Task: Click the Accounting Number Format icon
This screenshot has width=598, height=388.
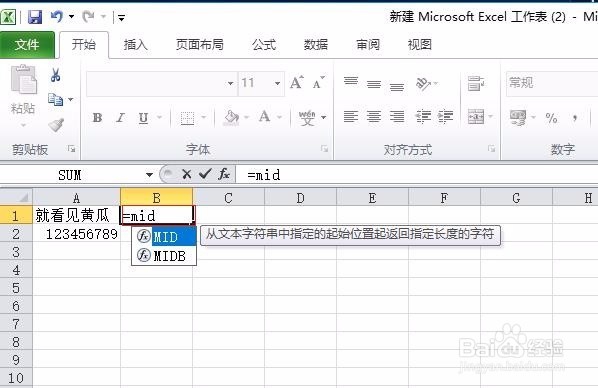Action: 518,117
